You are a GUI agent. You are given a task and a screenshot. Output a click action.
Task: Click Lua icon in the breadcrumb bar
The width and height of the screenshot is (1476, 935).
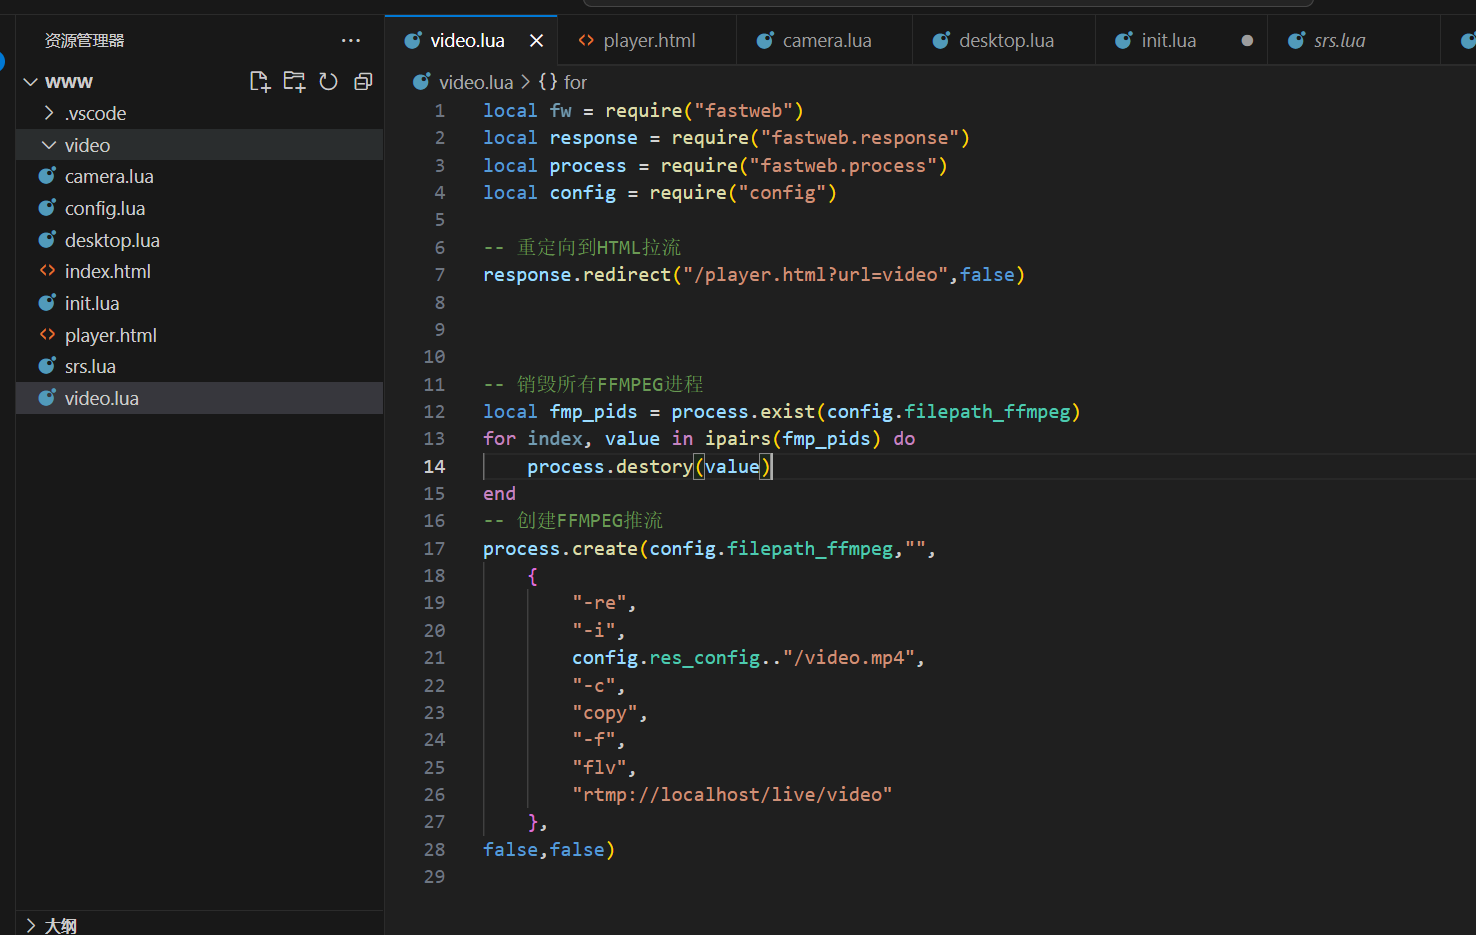[422, 82]
